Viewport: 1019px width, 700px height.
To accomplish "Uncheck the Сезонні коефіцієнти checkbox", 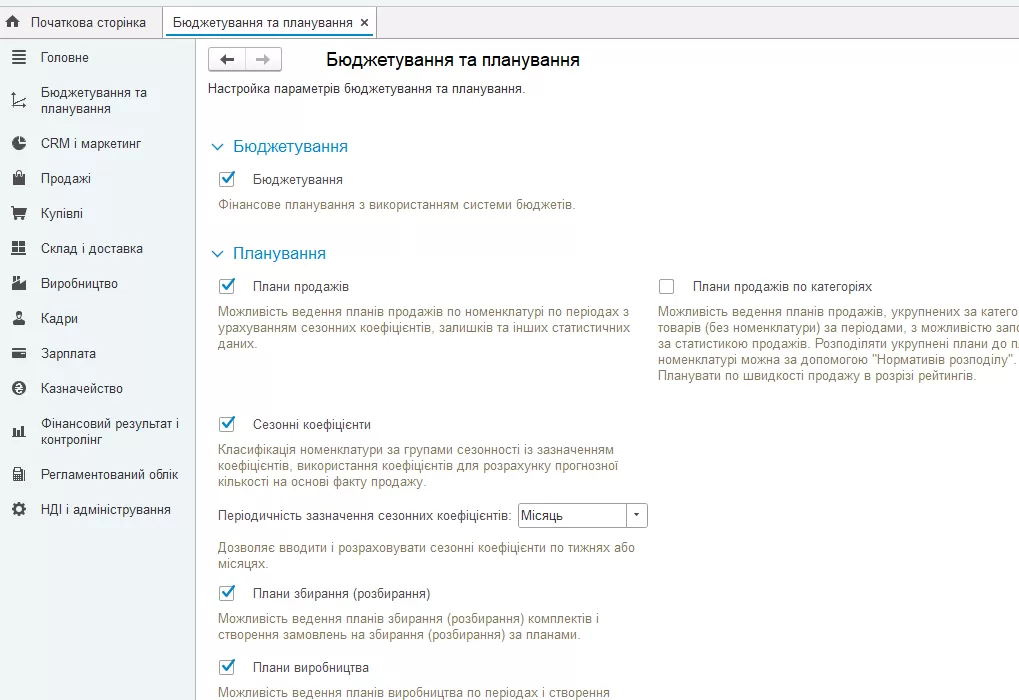I will 227,424.
